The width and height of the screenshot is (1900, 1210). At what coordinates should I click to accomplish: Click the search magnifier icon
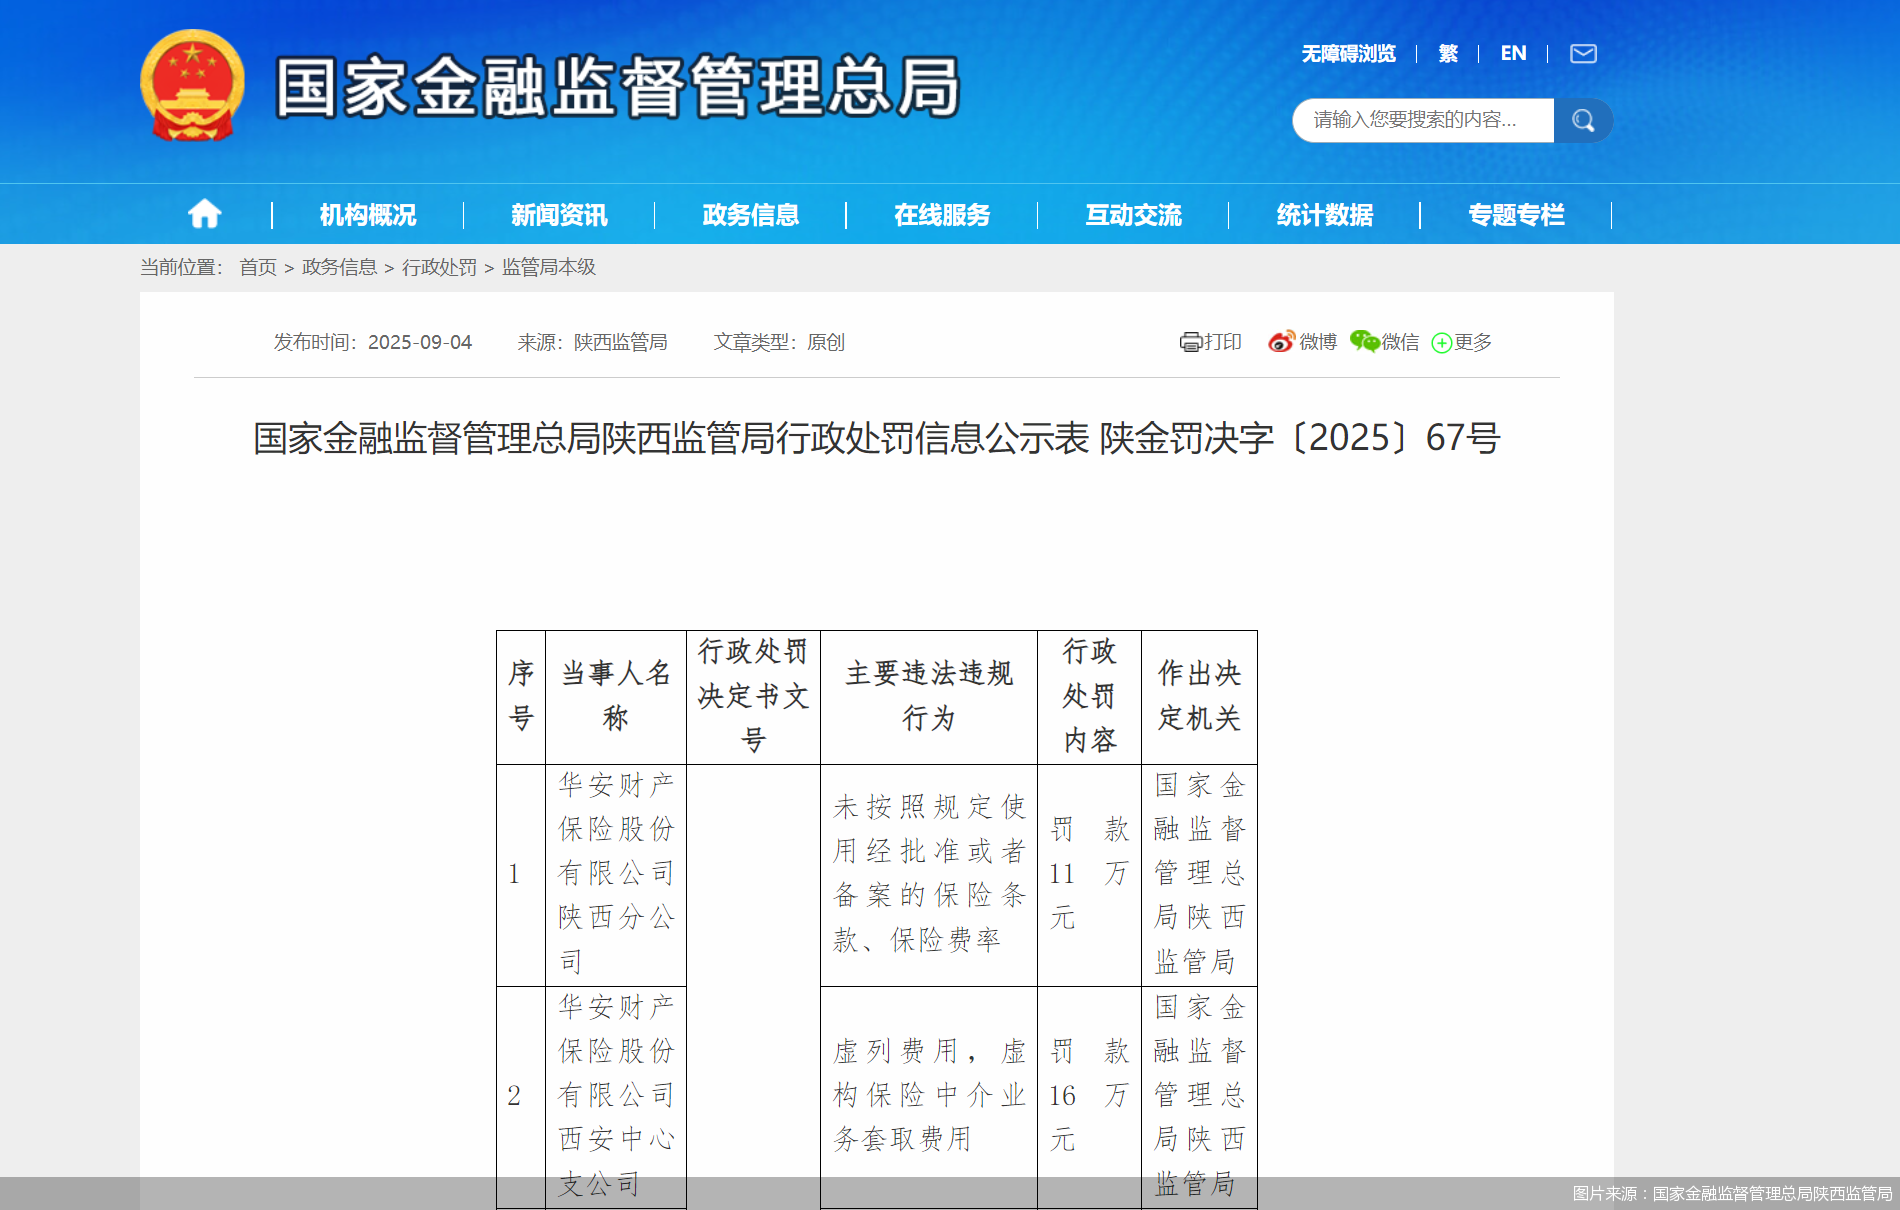(1582, 120)
